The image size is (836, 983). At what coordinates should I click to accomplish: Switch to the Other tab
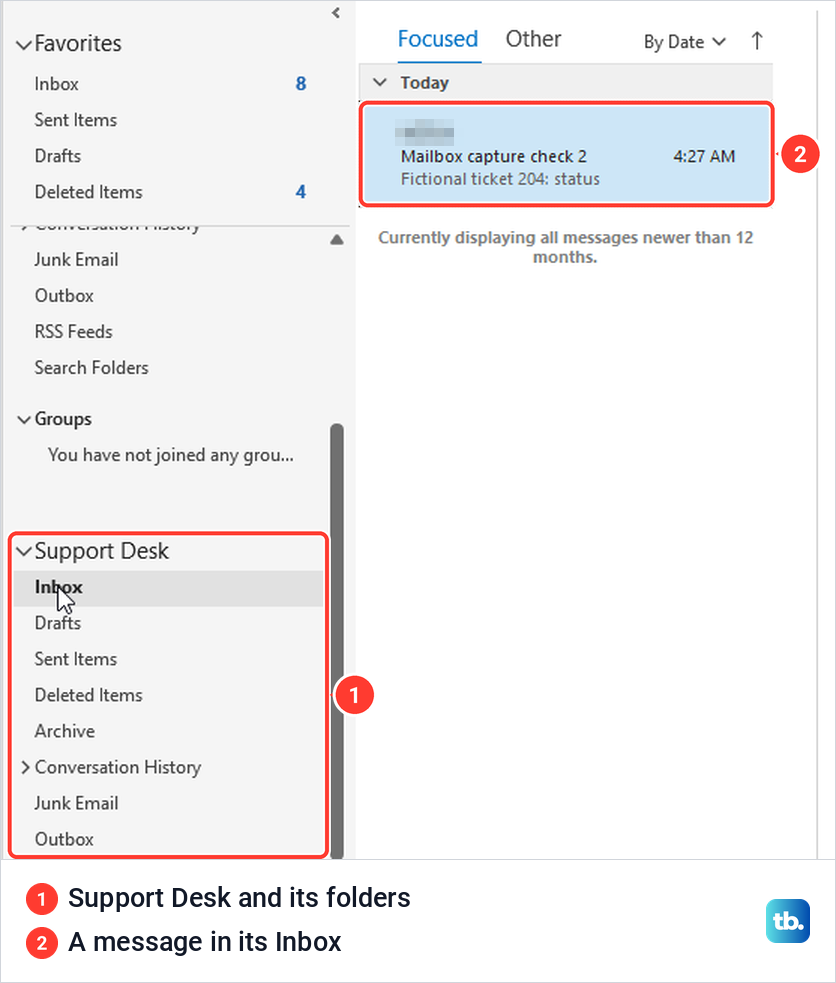pyautogui.click(x=533, y=39)
